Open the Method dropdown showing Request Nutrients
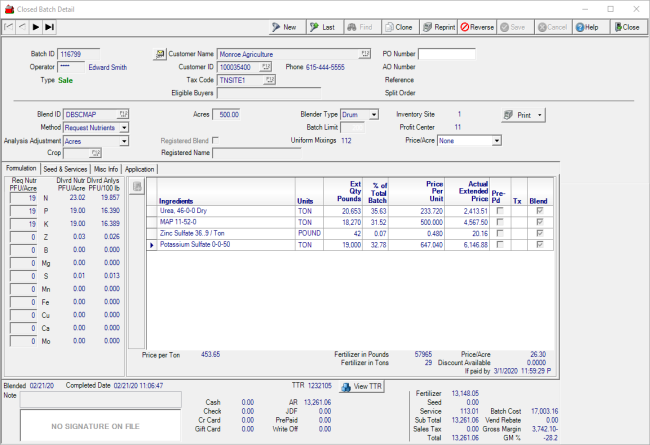Screen dimensions: 650x445 123,128
